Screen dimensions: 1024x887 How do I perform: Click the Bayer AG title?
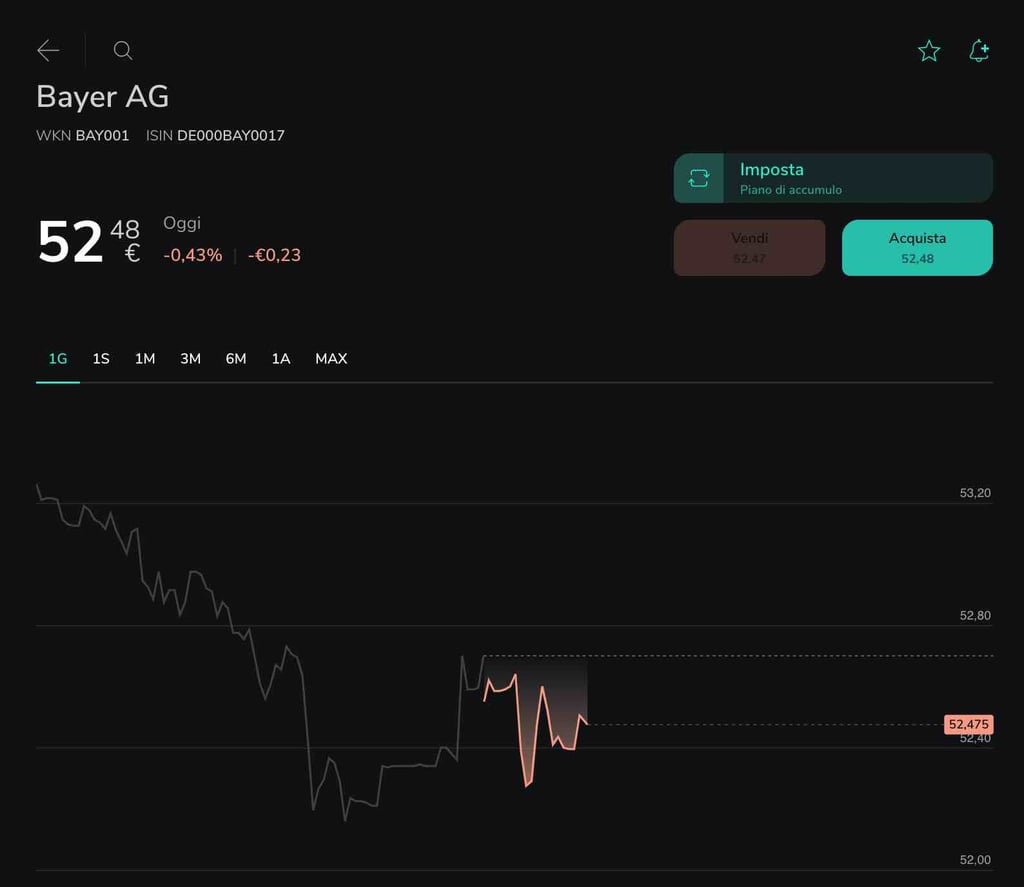102,97
